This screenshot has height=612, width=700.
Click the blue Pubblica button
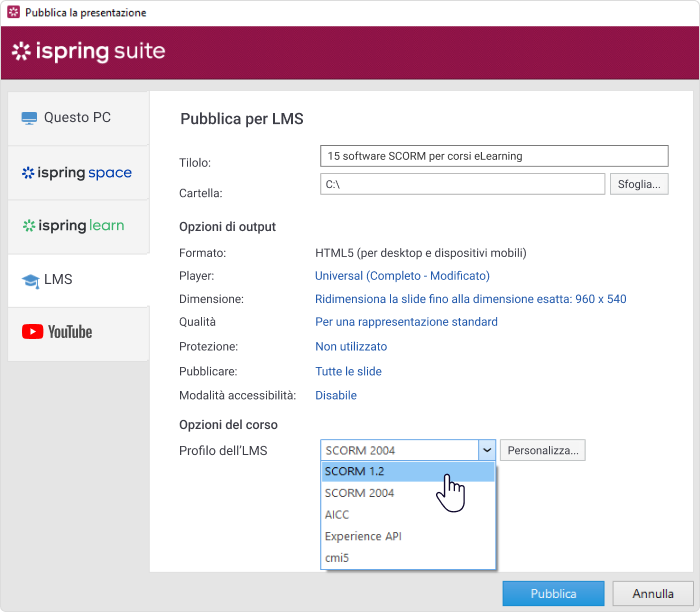(x=553, y=594)
